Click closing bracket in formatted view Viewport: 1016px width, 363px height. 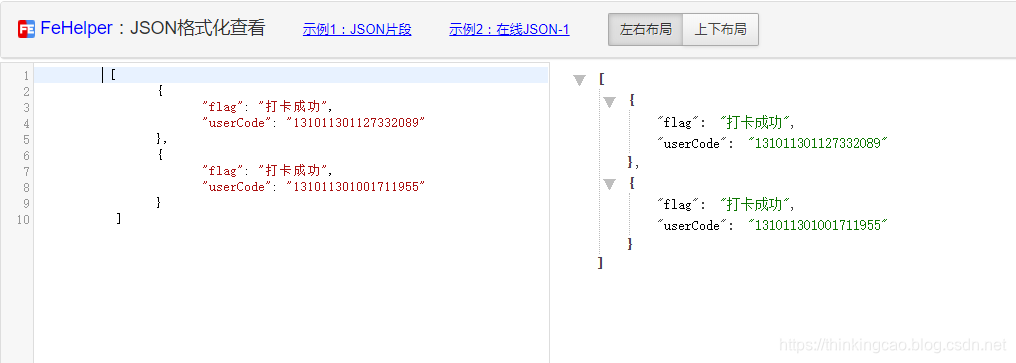pos(601,263)
